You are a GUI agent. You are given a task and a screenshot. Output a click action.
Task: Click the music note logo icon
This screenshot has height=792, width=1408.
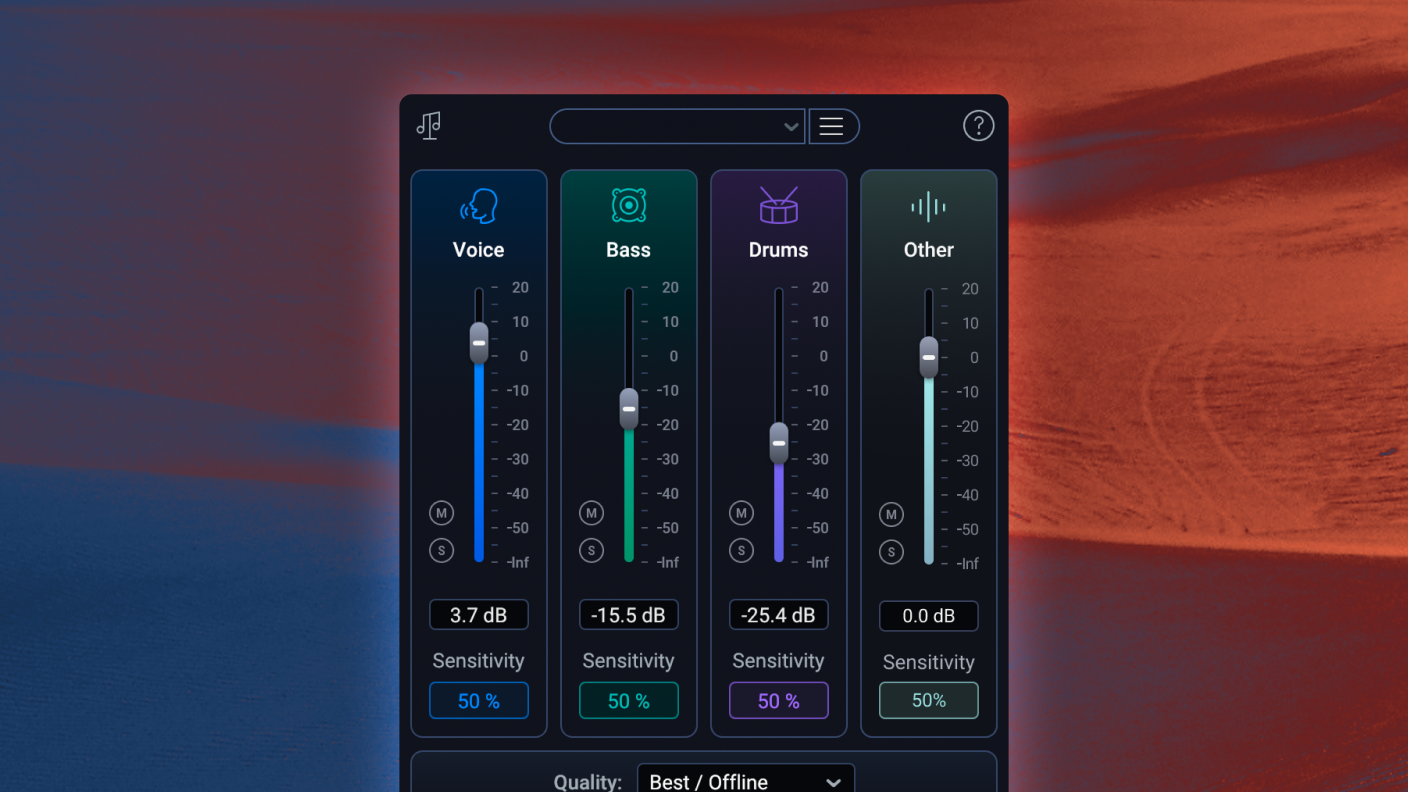click(429, 126)
